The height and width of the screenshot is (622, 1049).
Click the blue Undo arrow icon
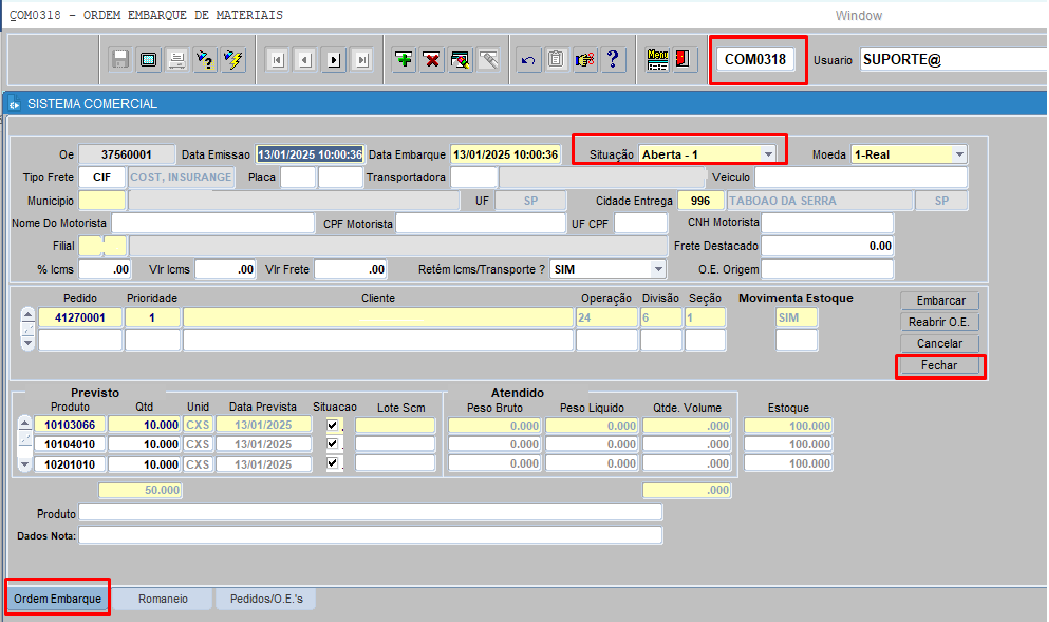coord(529,60)
